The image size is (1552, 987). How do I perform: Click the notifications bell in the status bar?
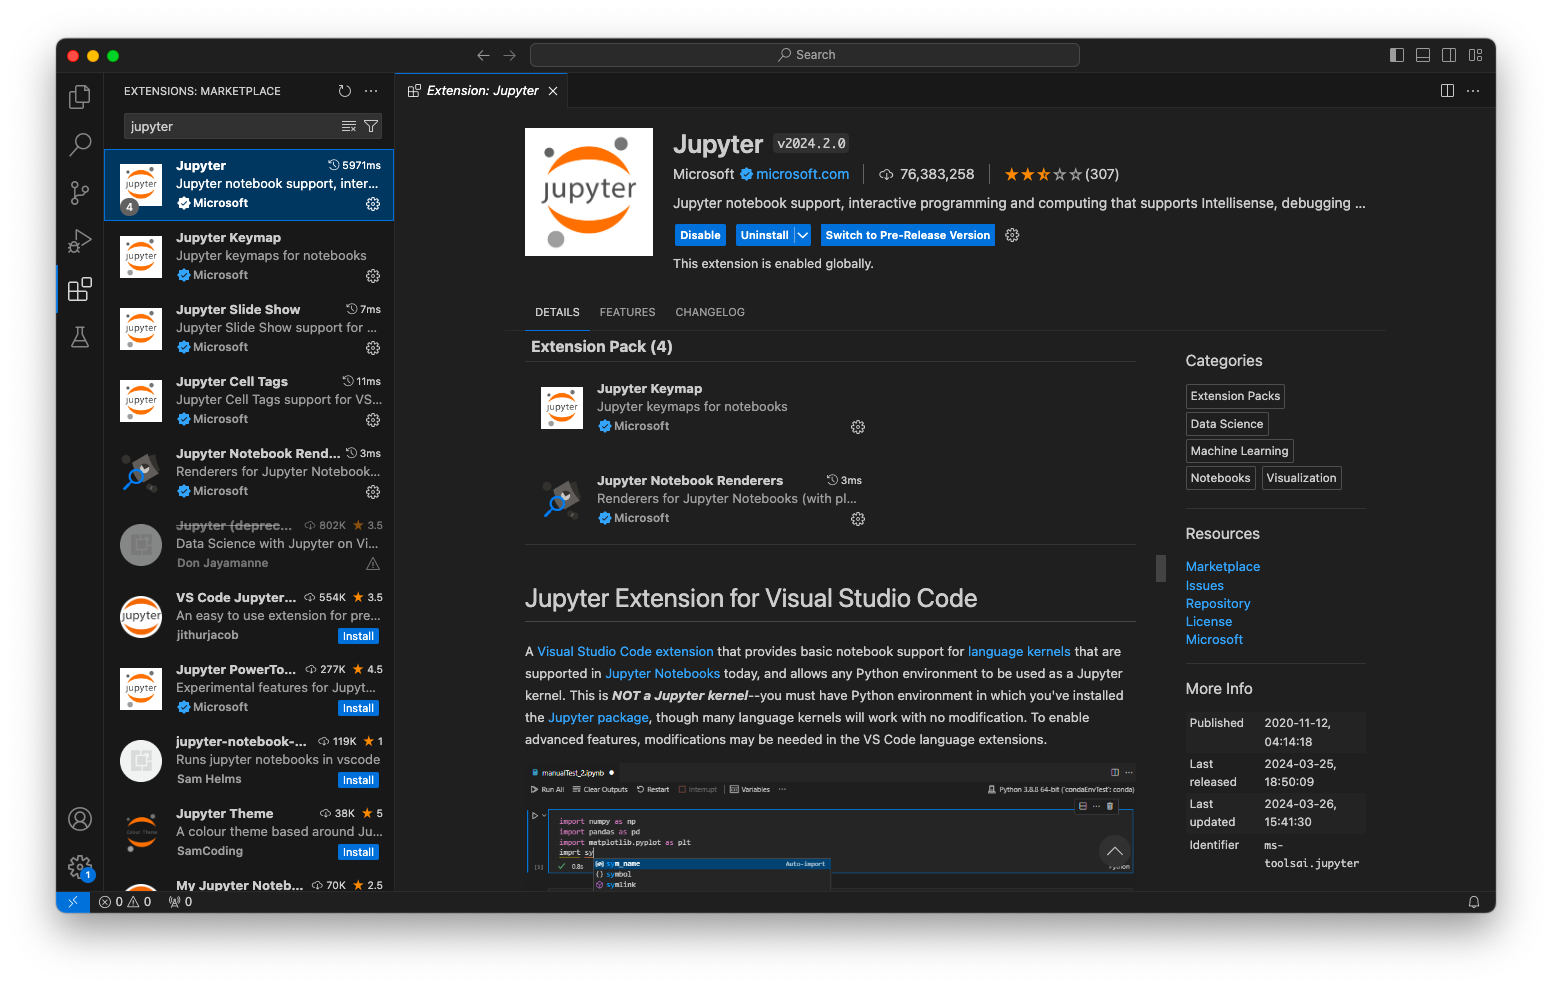tap(1473, 901)
